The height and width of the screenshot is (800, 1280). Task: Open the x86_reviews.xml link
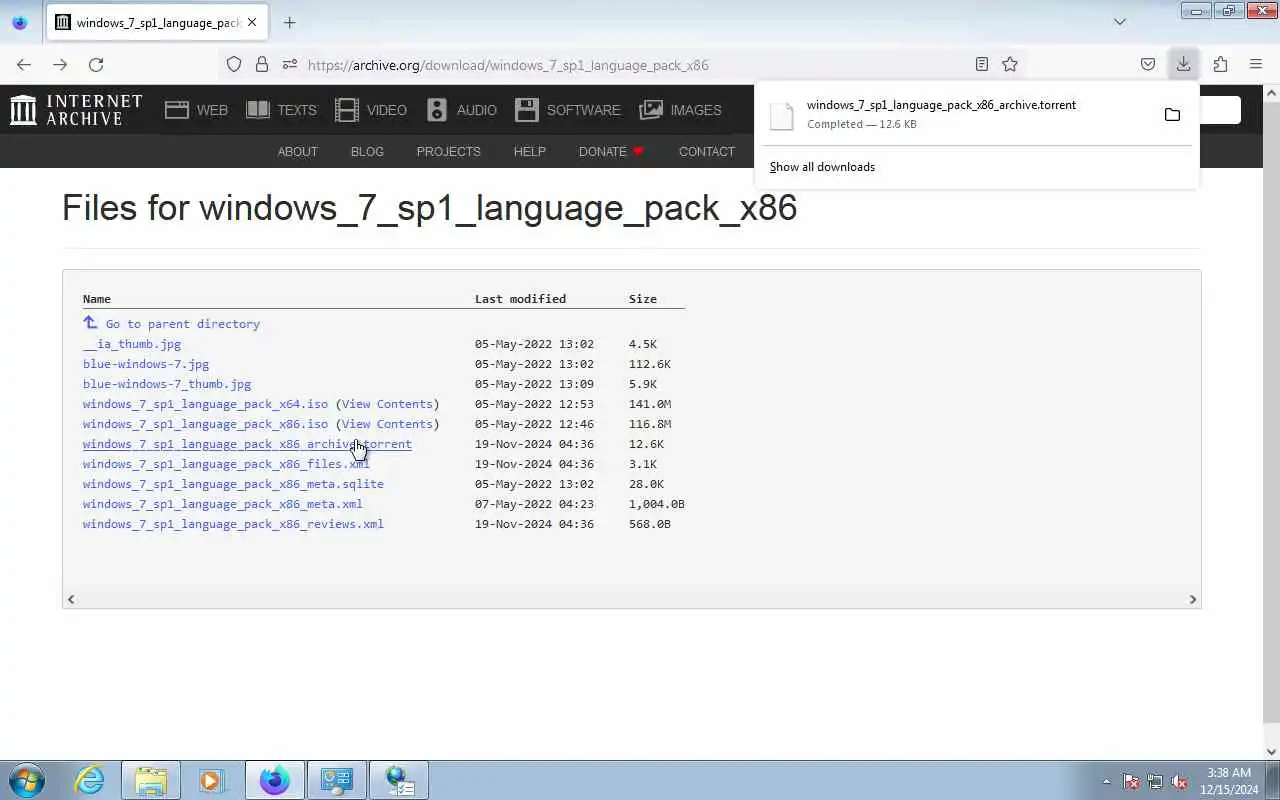[x=233, y=524]
